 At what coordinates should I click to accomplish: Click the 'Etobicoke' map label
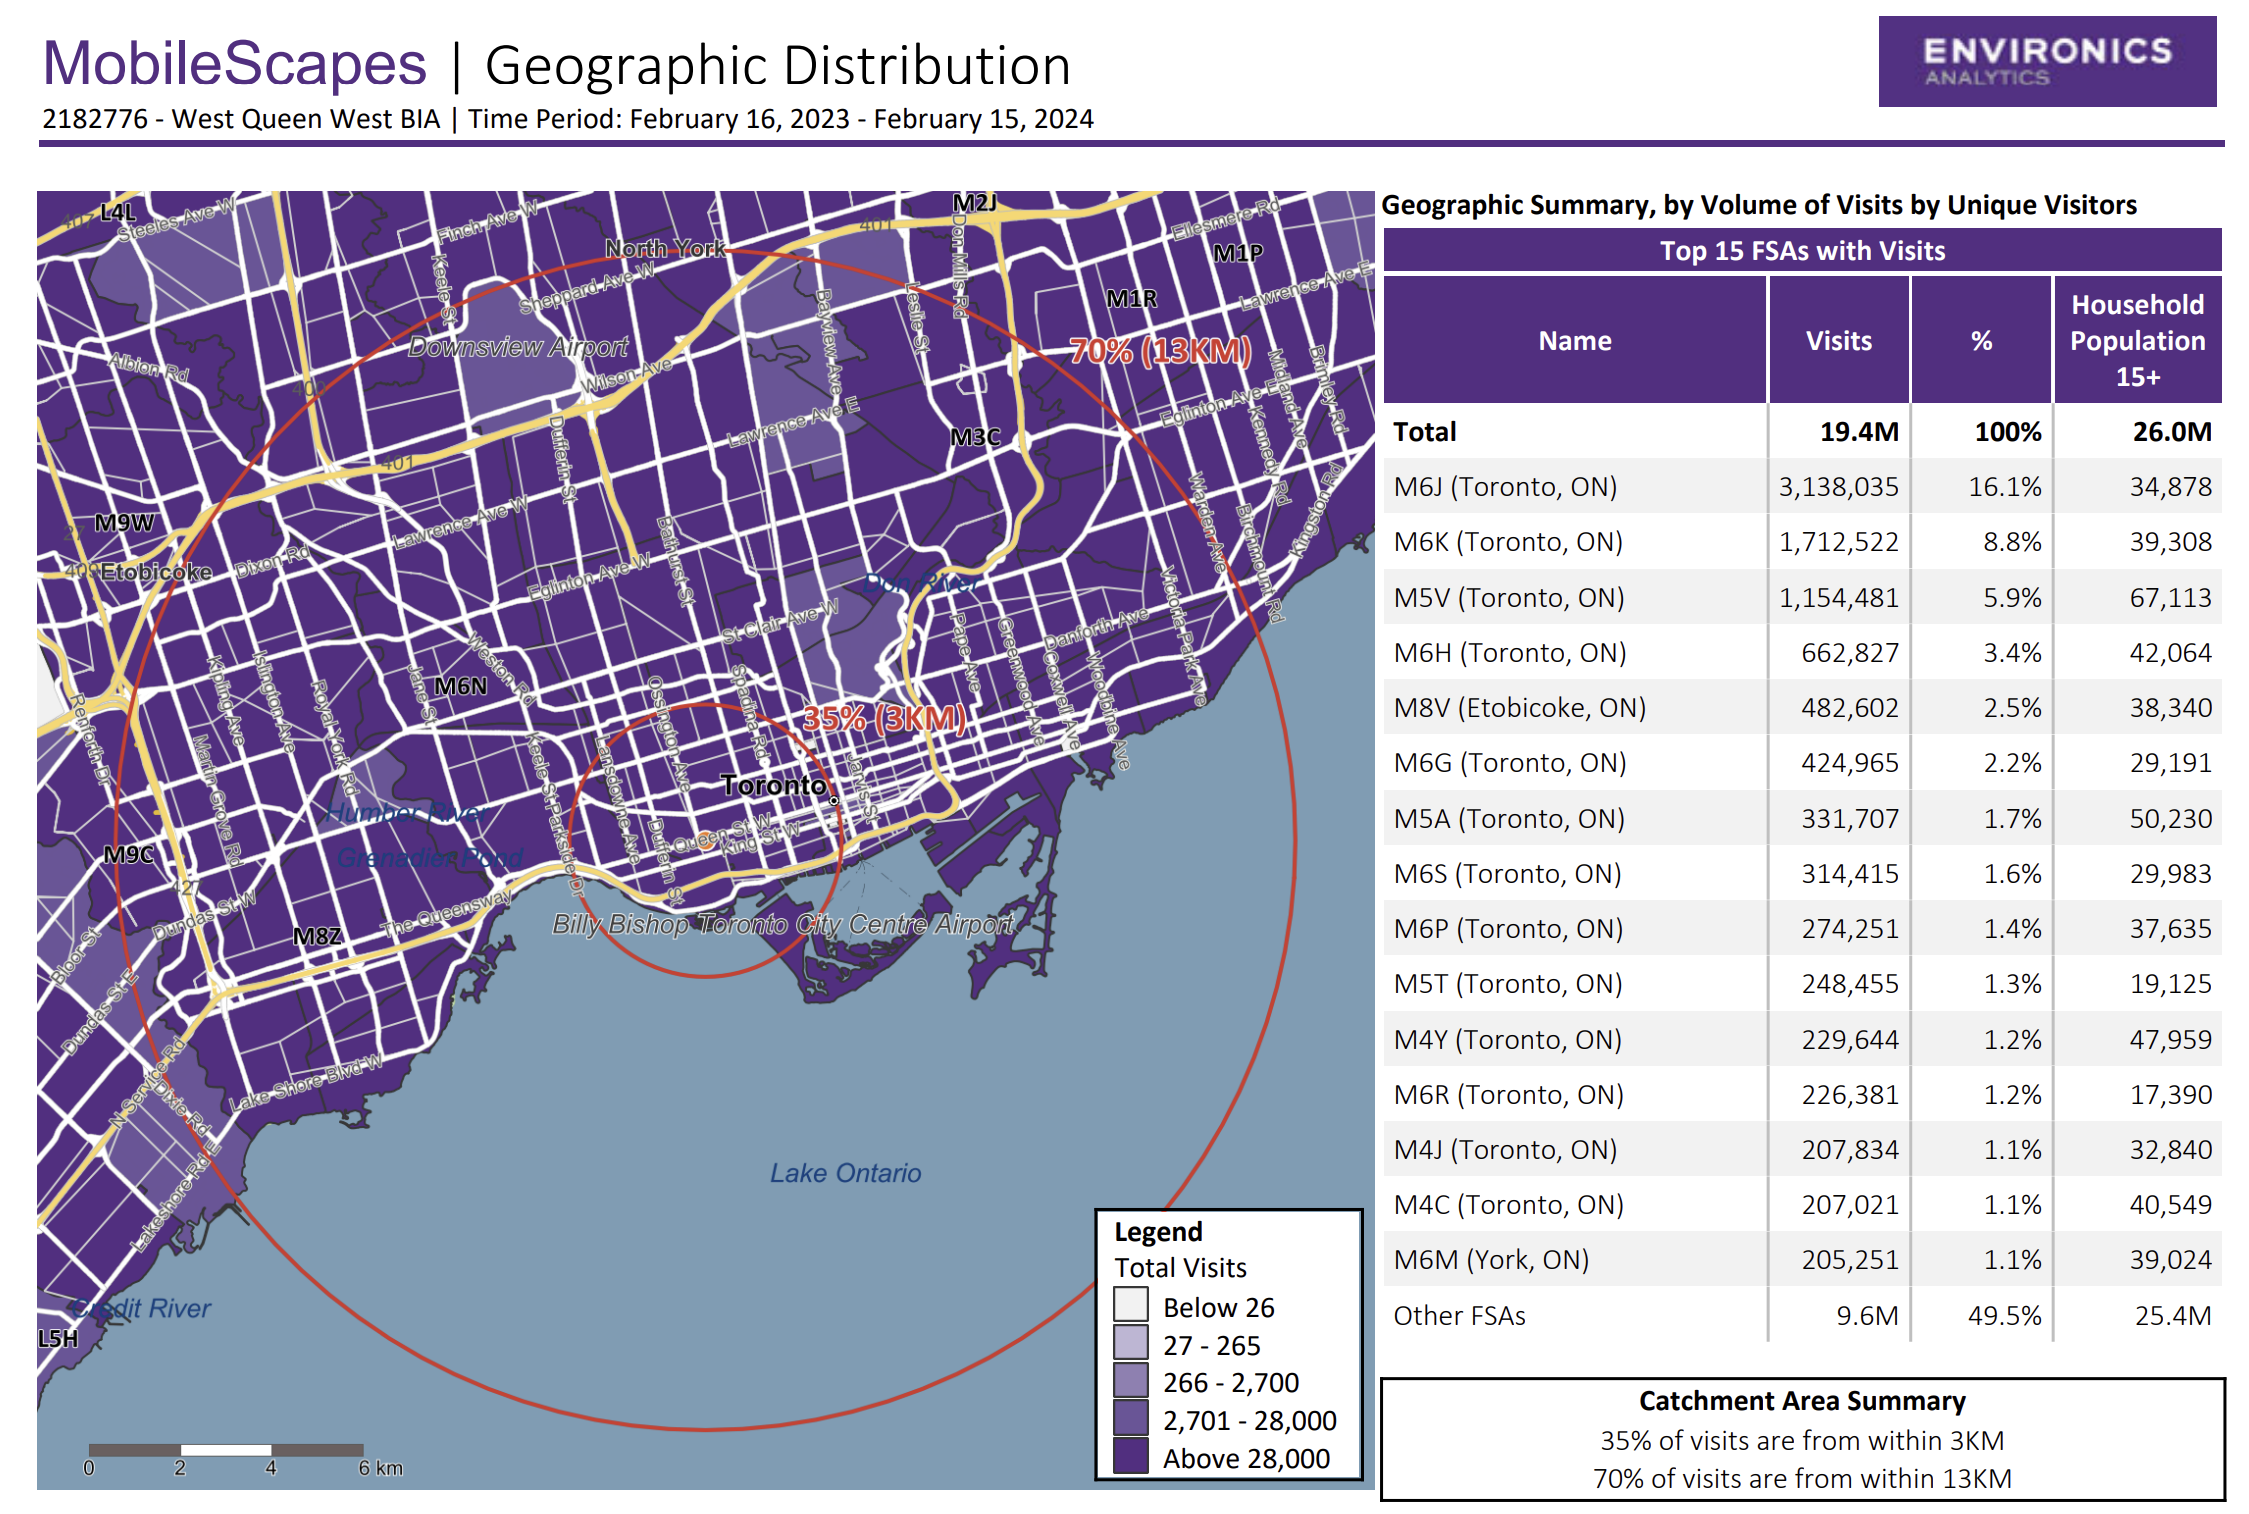coord(156,572)
